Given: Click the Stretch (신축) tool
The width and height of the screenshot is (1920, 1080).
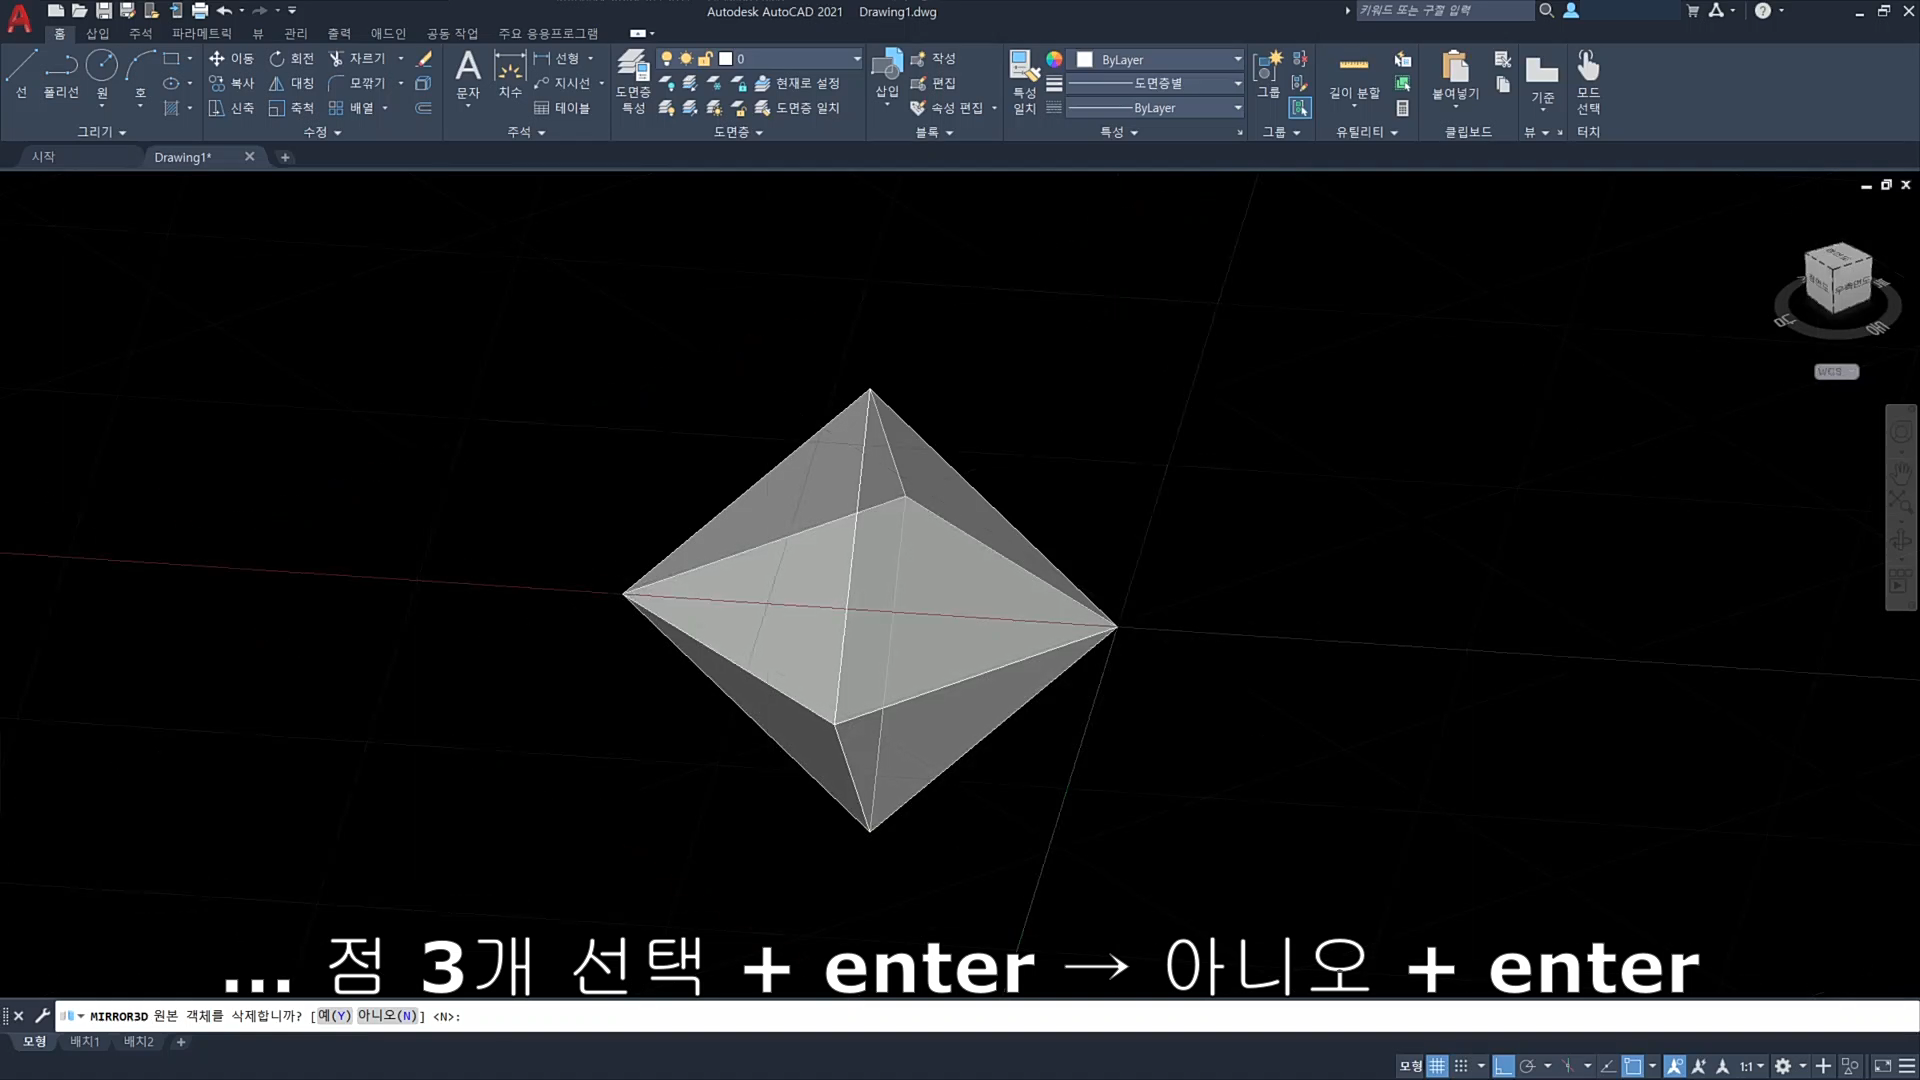Looking at the screenshot, I should click(x=231, y=108).
